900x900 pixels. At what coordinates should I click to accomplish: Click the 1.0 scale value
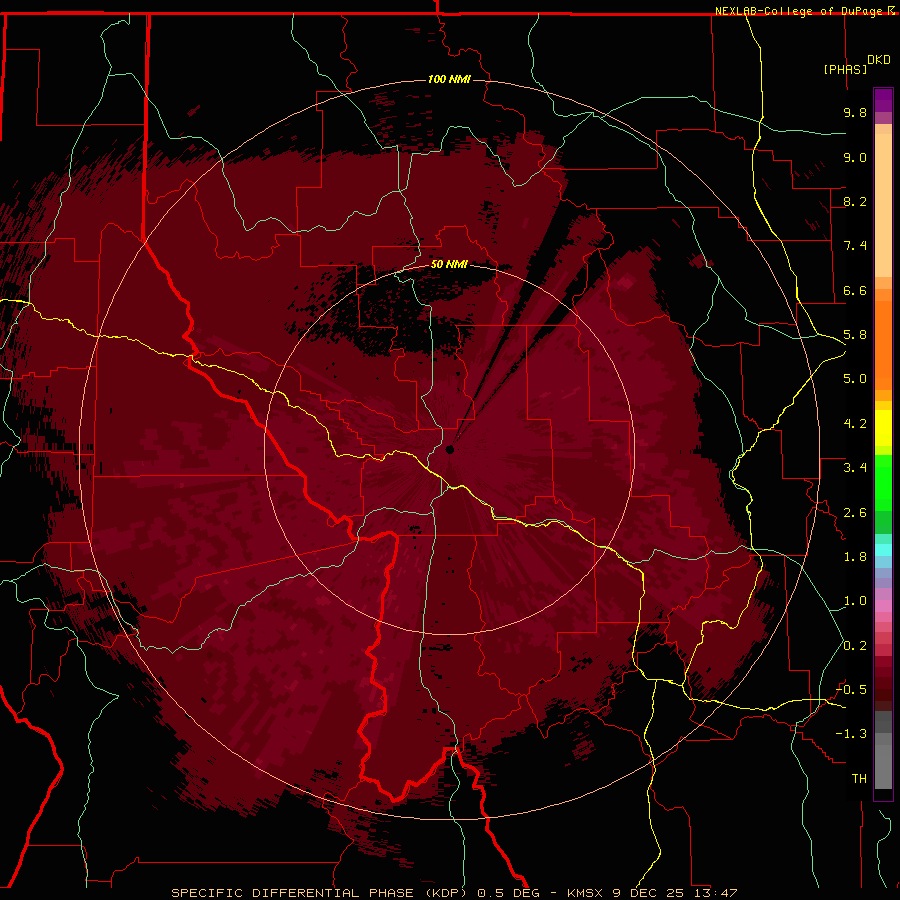[855, 601]
